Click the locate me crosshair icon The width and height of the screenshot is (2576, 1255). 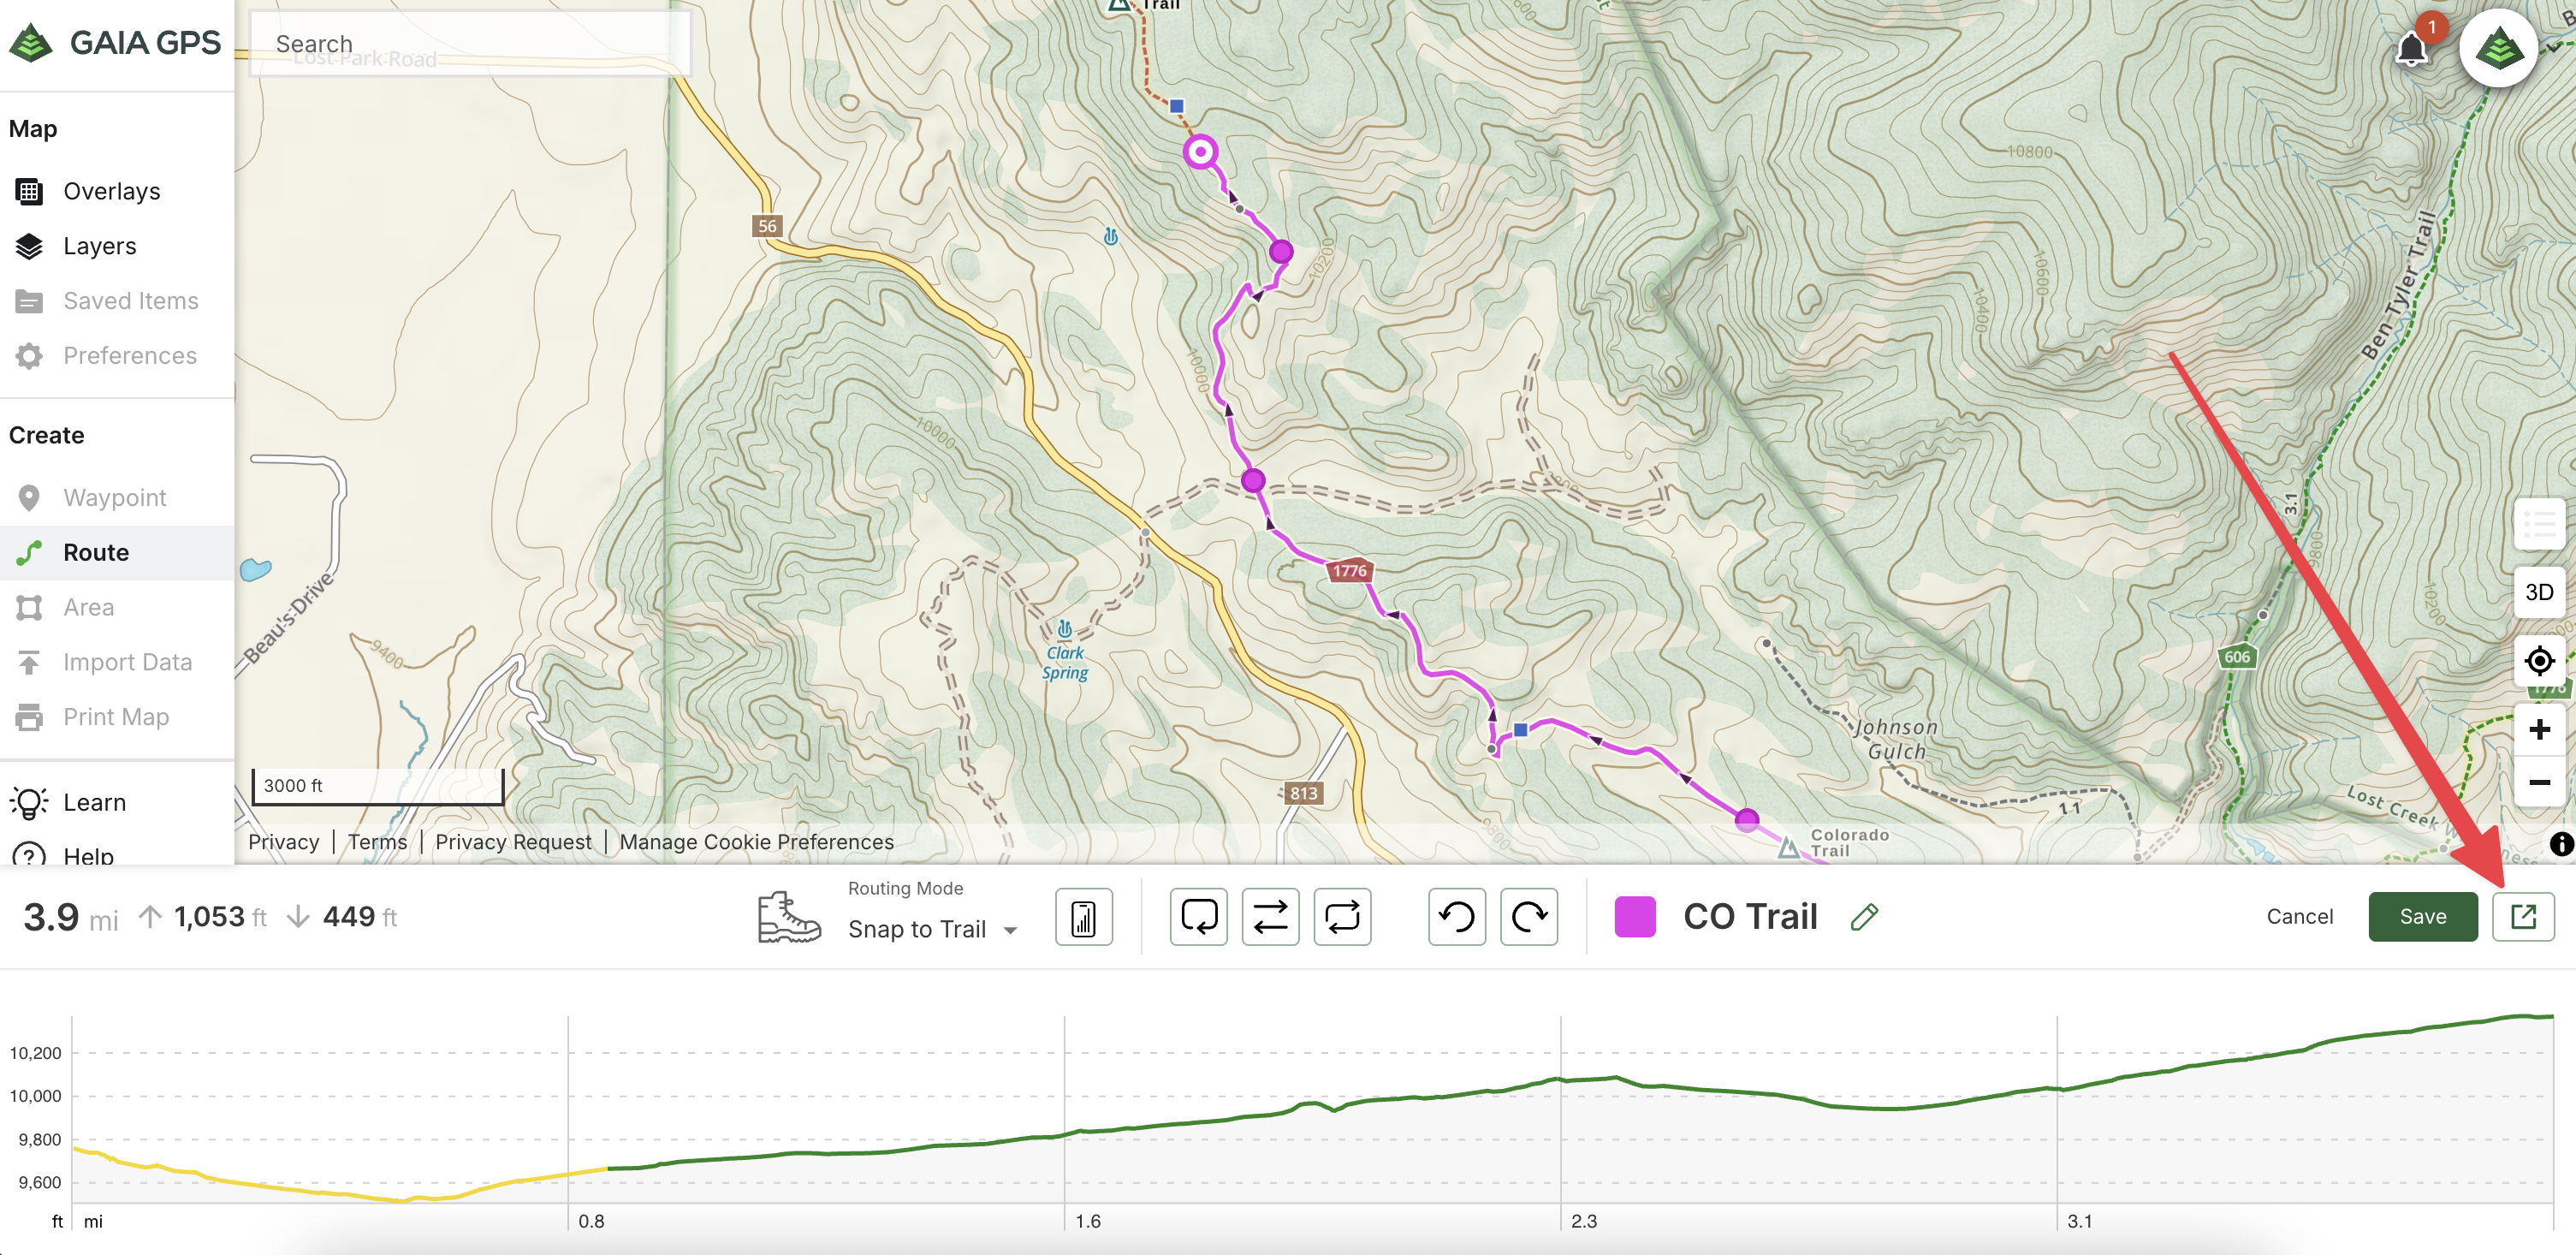point(2539,661)
